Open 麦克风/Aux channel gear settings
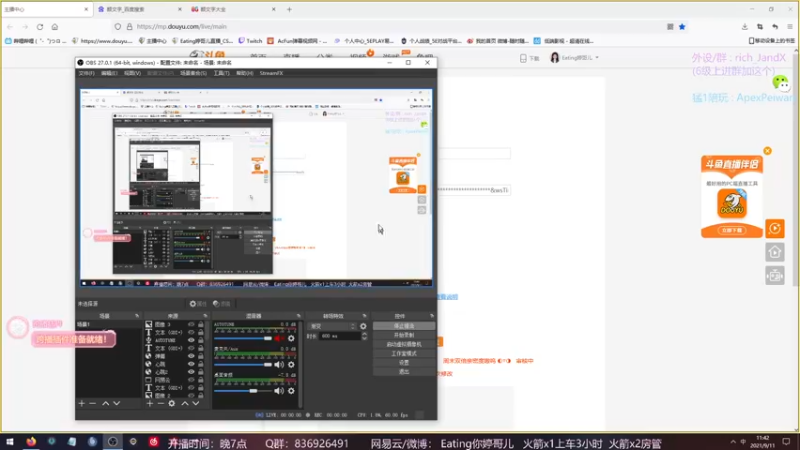 tap(291, 365)
